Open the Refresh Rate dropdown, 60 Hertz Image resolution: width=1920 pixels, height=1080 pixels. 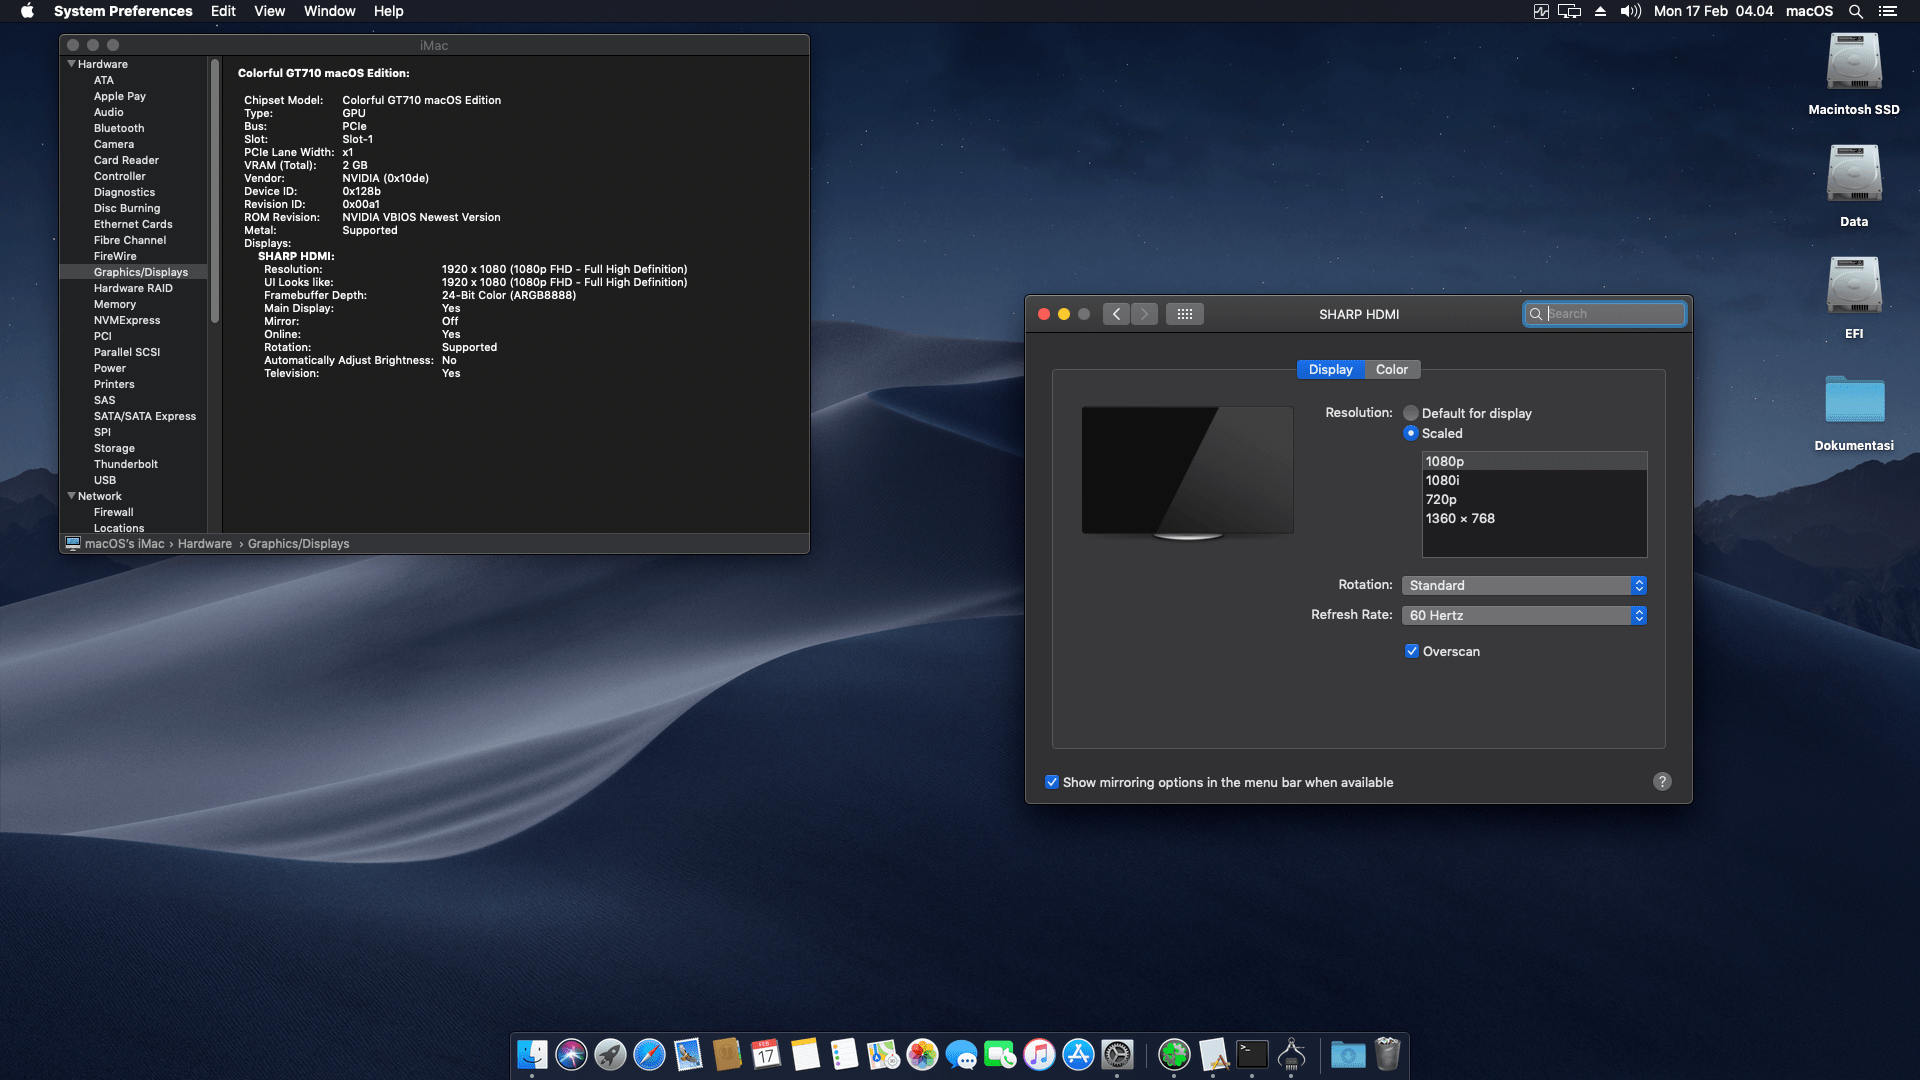(1524, 615)
